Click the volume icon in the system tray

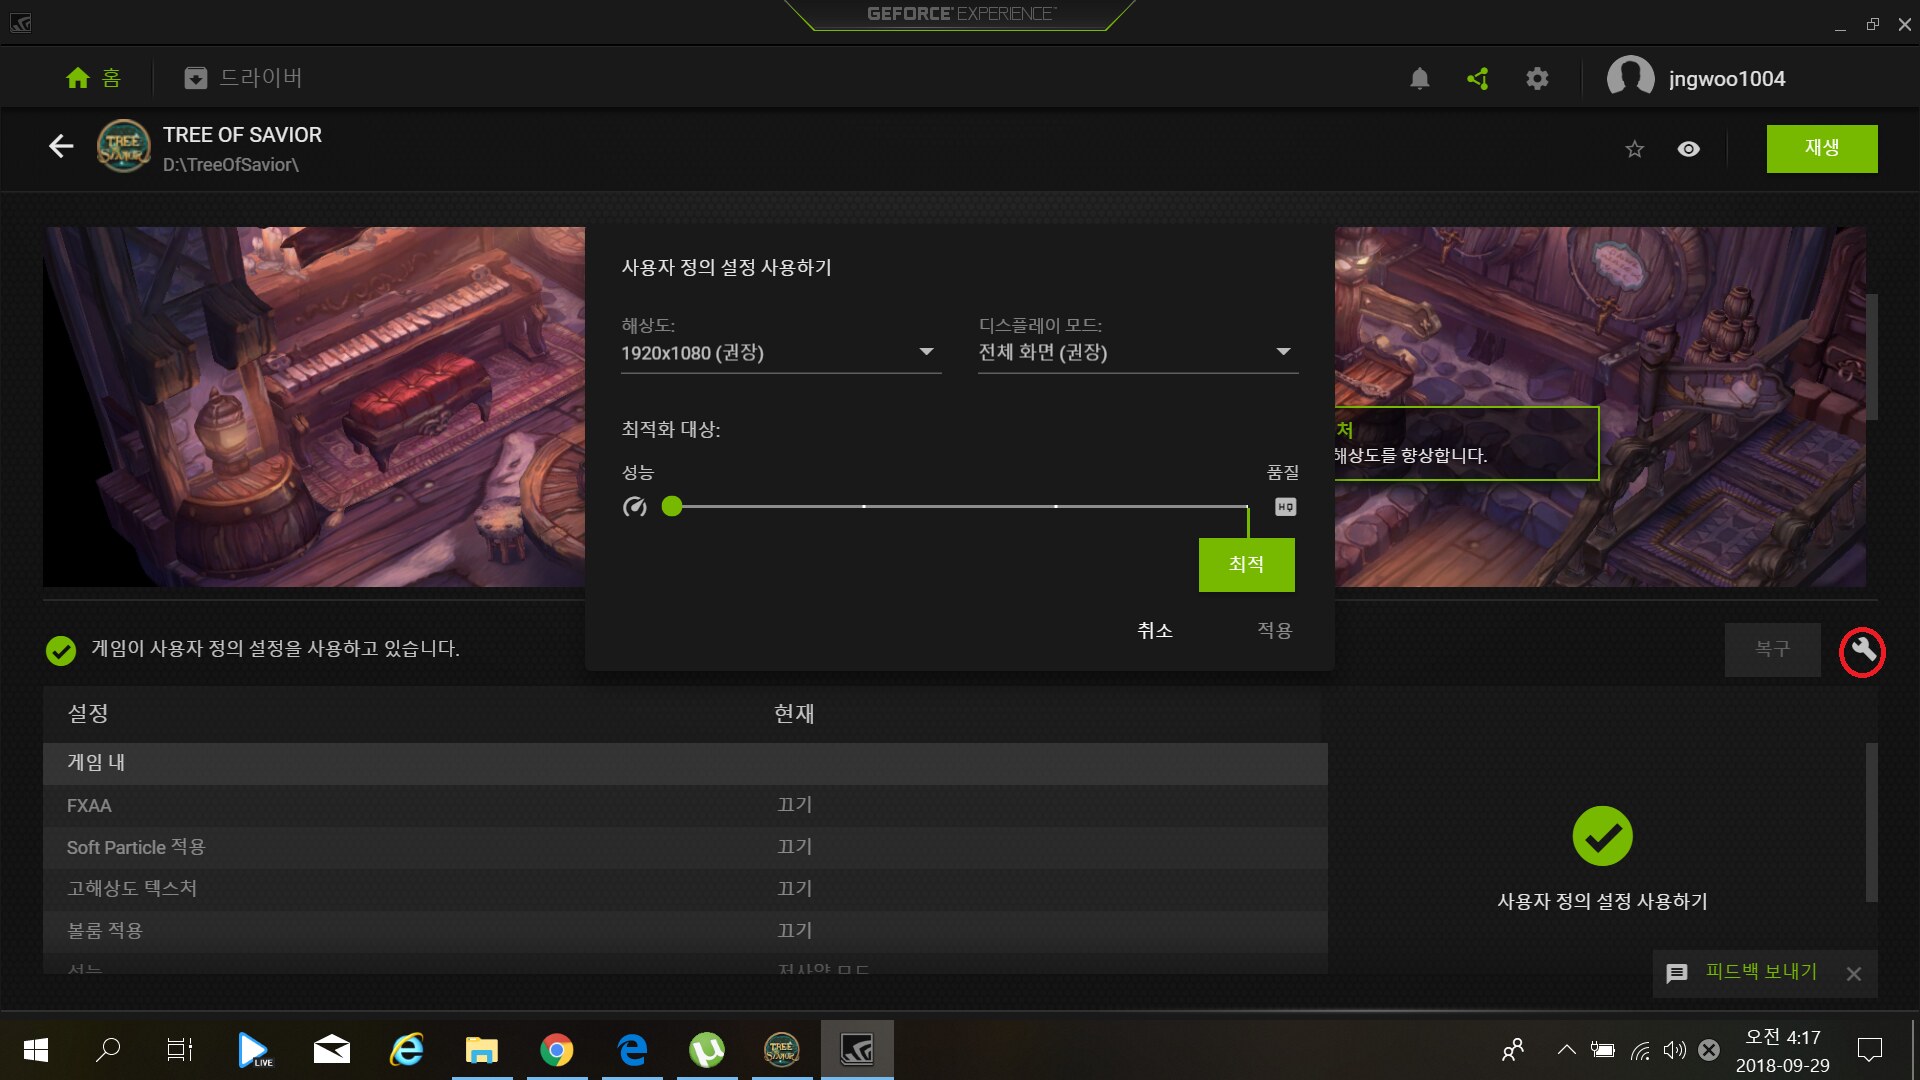pyautogui.click(x=1674, y=1050)
